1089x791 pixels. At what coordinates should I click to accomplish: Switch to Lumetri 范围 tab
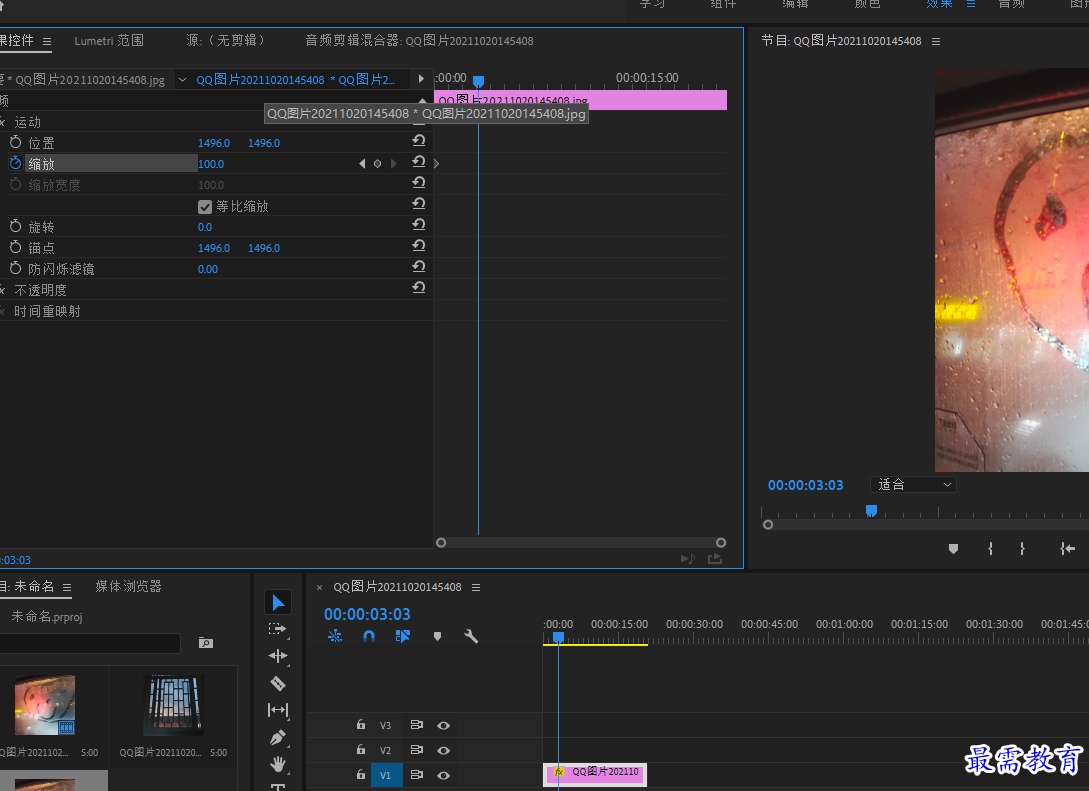tap(109, 41)
